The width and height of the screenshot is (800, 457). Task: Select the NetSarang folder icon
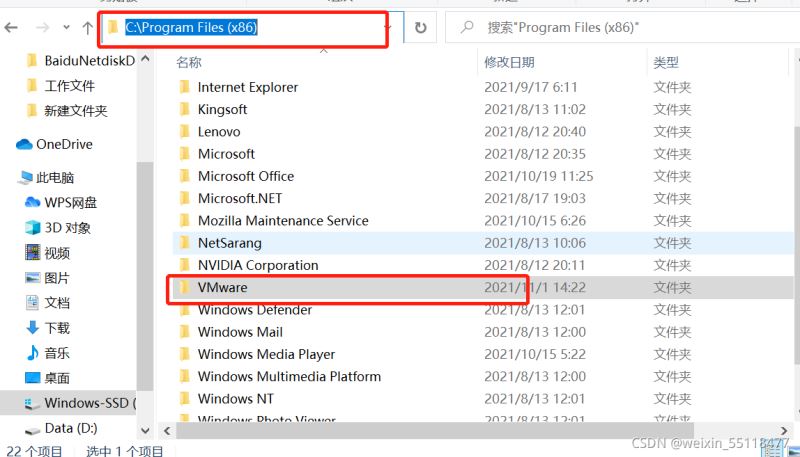tap(185, 243)
